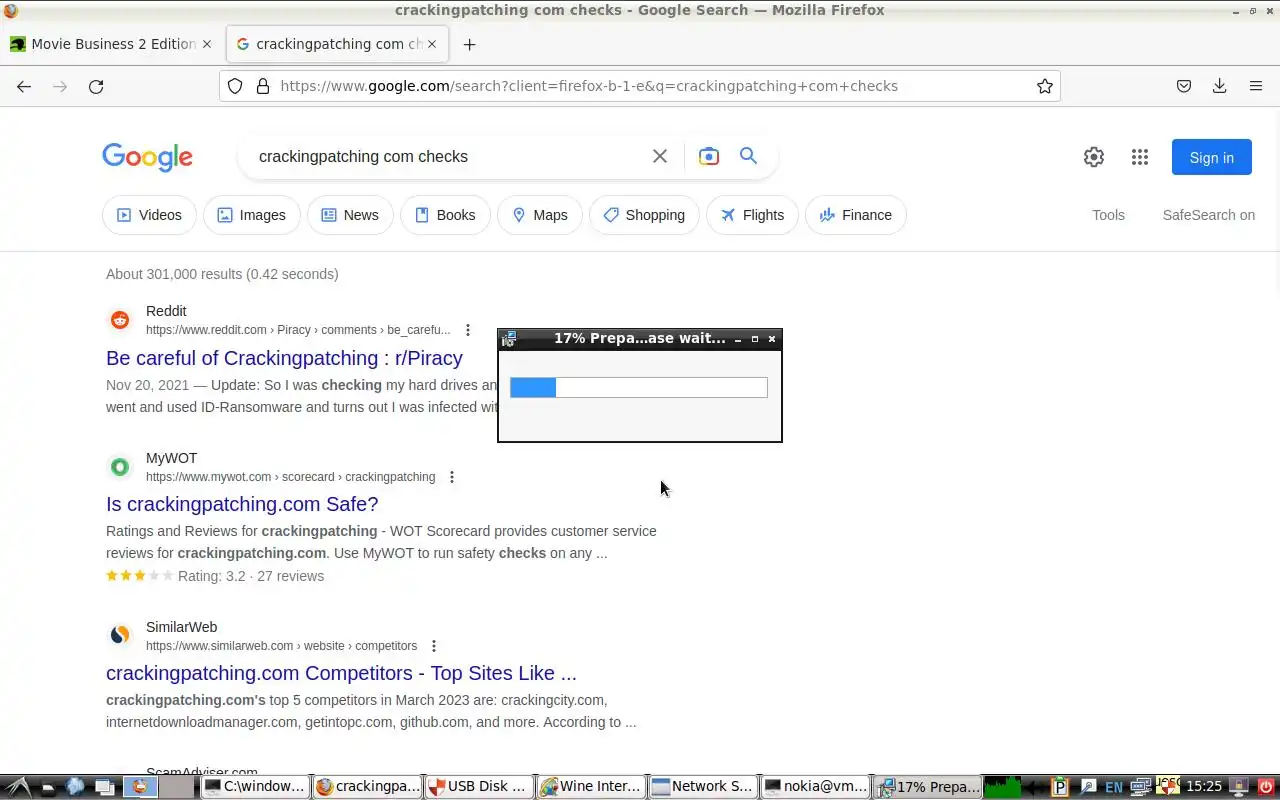
Task: Open more options for the Reddit result
Action: pyautogui.click(x=468, y=330)
